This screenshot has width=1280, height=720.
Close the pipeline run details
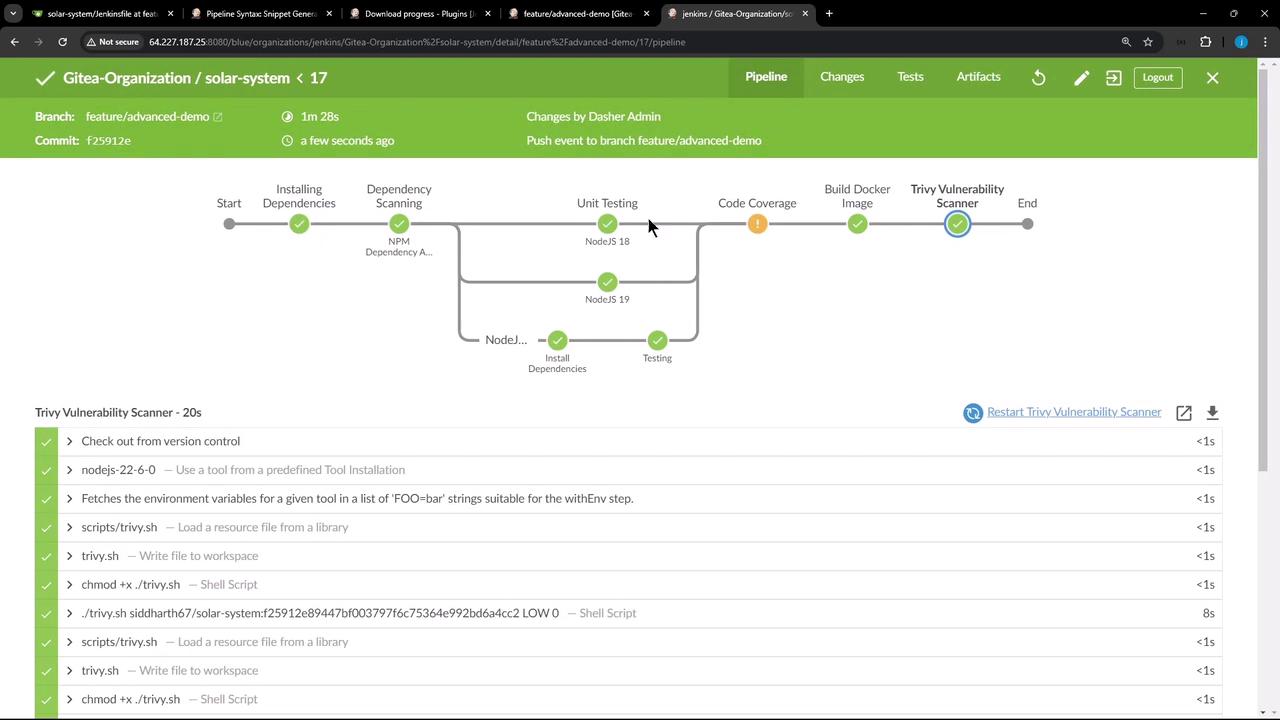[1212, 78]
